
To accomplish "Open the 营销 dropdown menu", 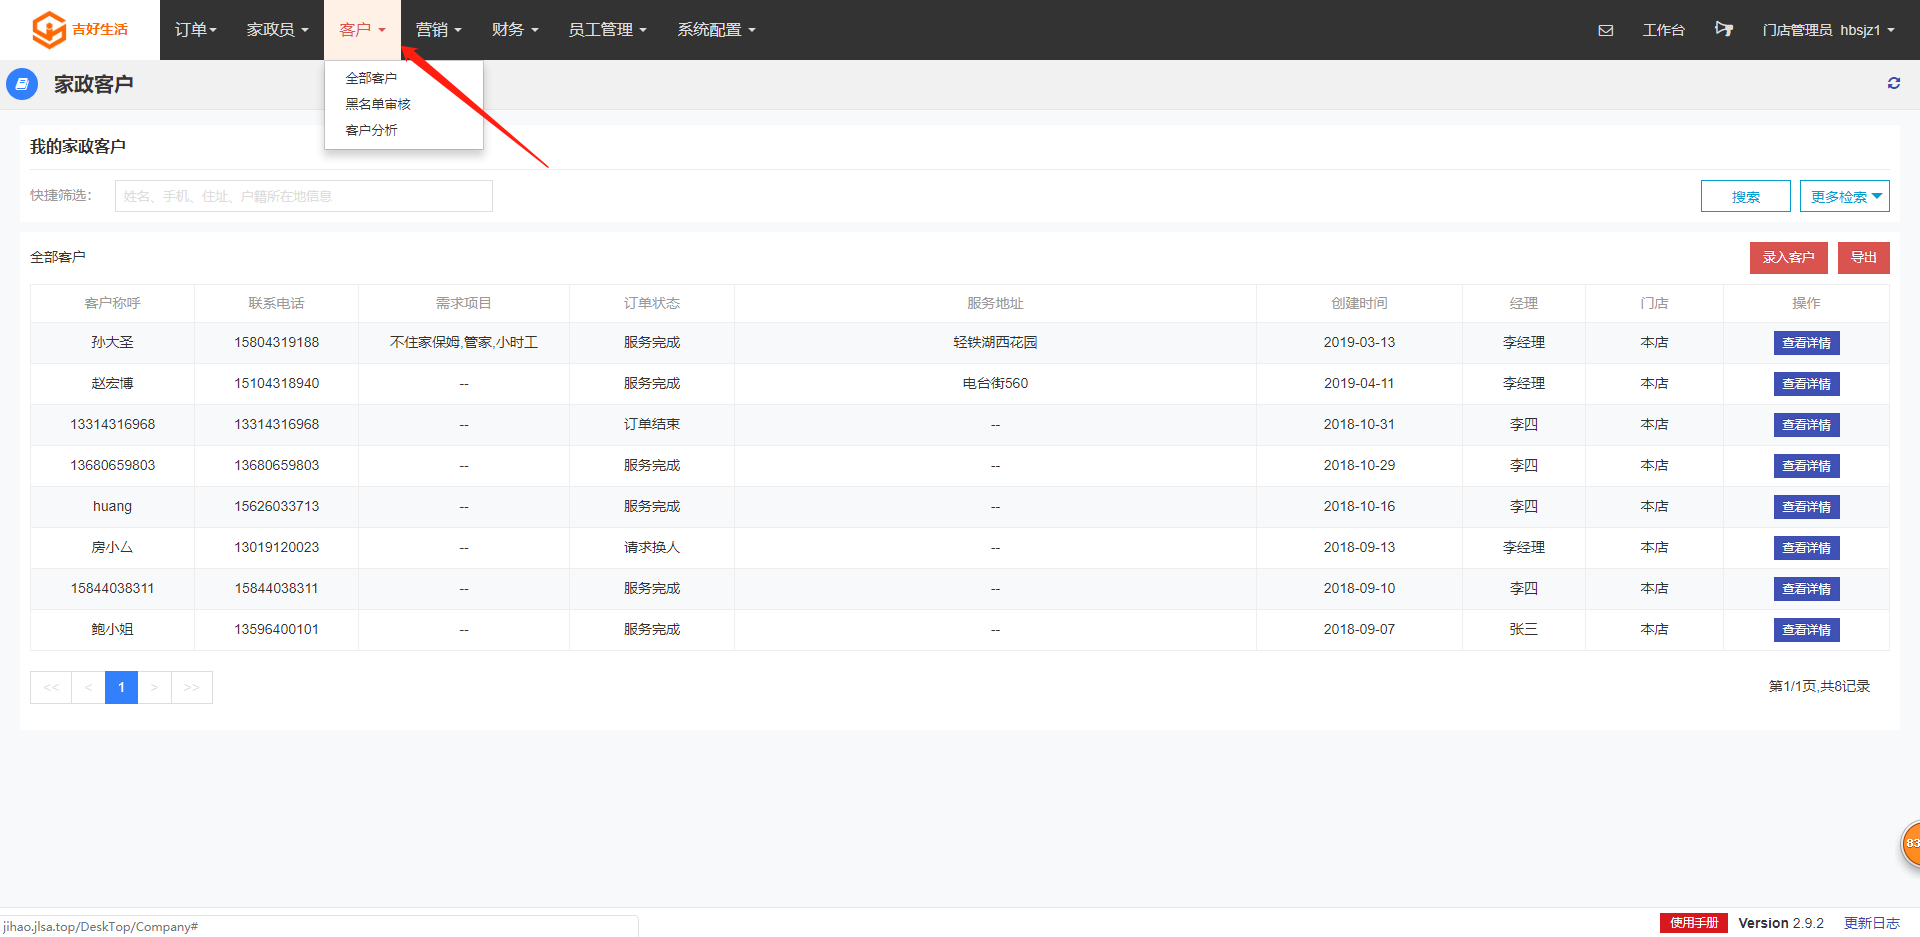I will coord(438,30).
